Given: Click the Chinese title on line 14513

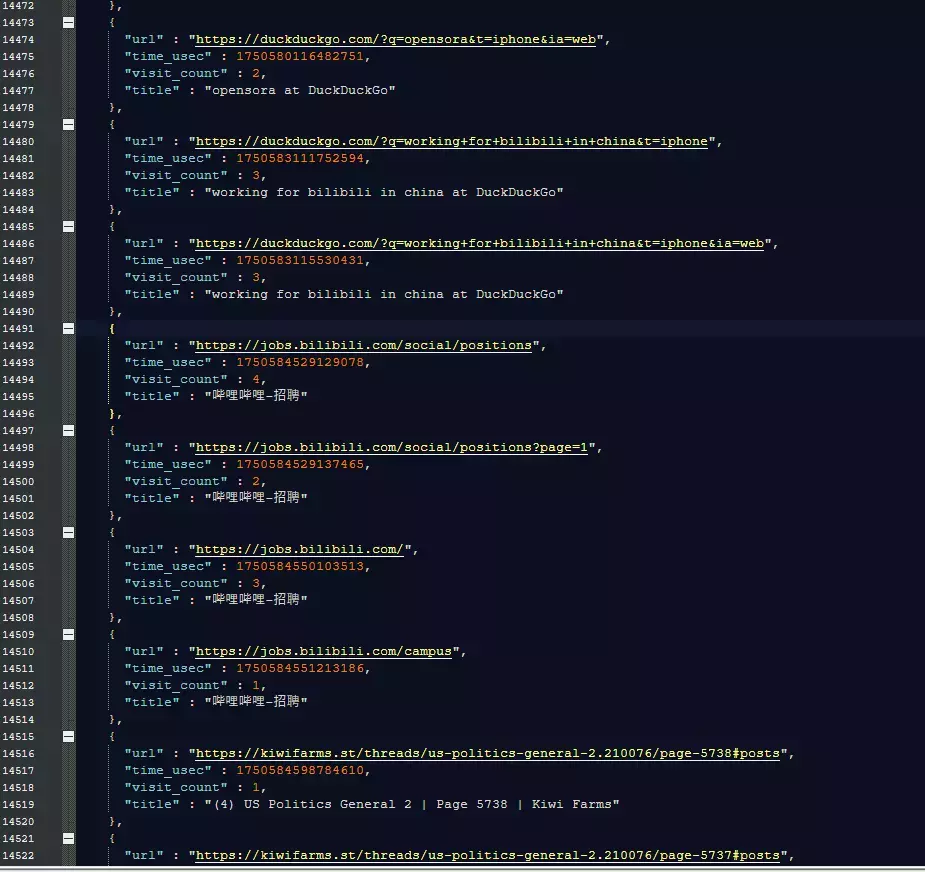Looking at the screenshot, I should (255, 702).
